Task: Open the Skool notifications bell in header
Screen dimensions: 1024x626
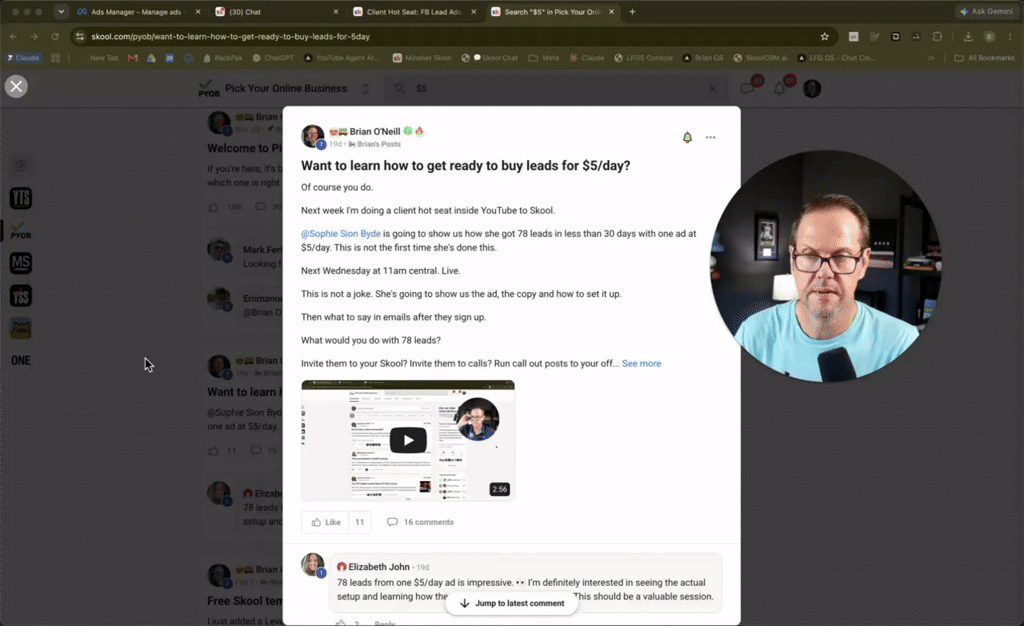Action: (780, 89)
